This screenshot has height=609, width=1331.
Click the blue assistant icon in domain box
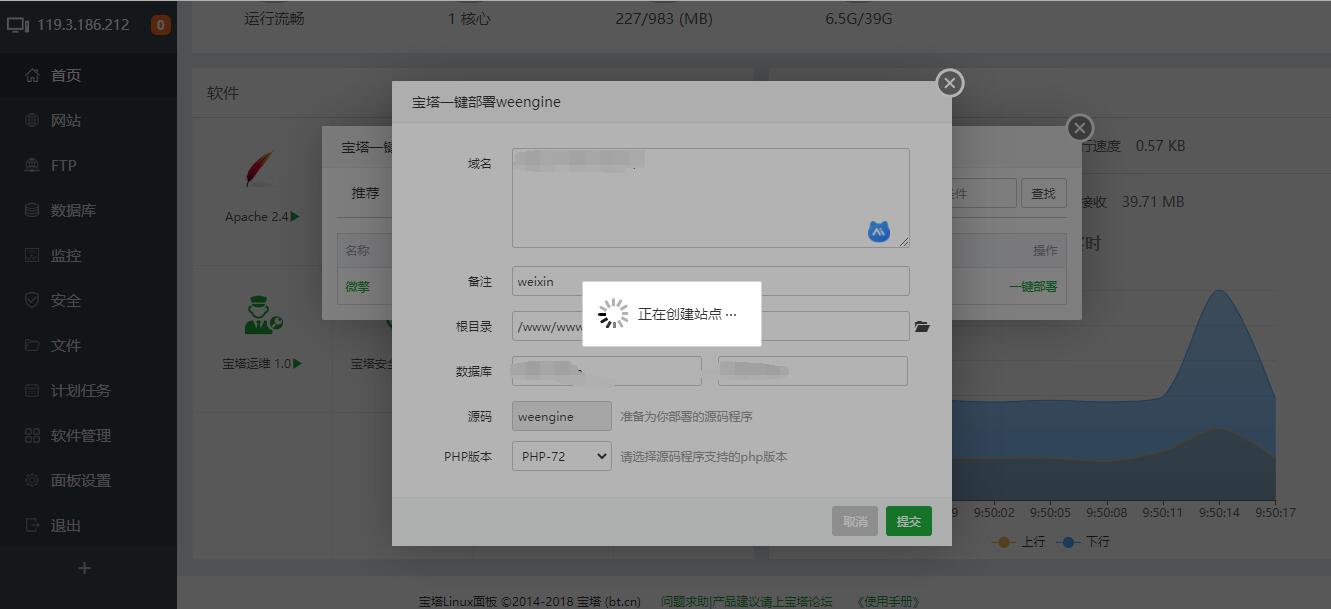(879, 232)
